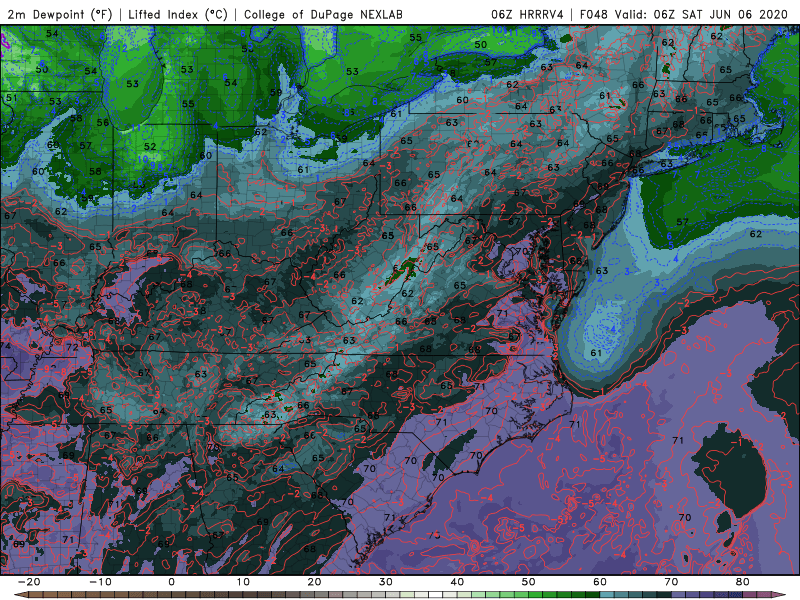
Task: Click the right arrow end of color bar
Action: (x=780, y=595)
